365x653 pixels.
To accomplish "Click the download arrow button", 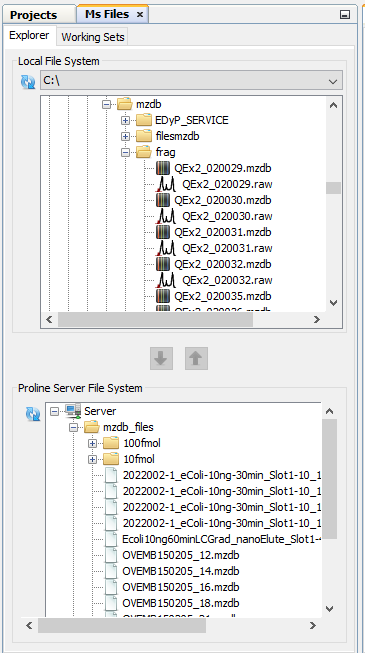I will pyautogui.click(x=161, y=358).
